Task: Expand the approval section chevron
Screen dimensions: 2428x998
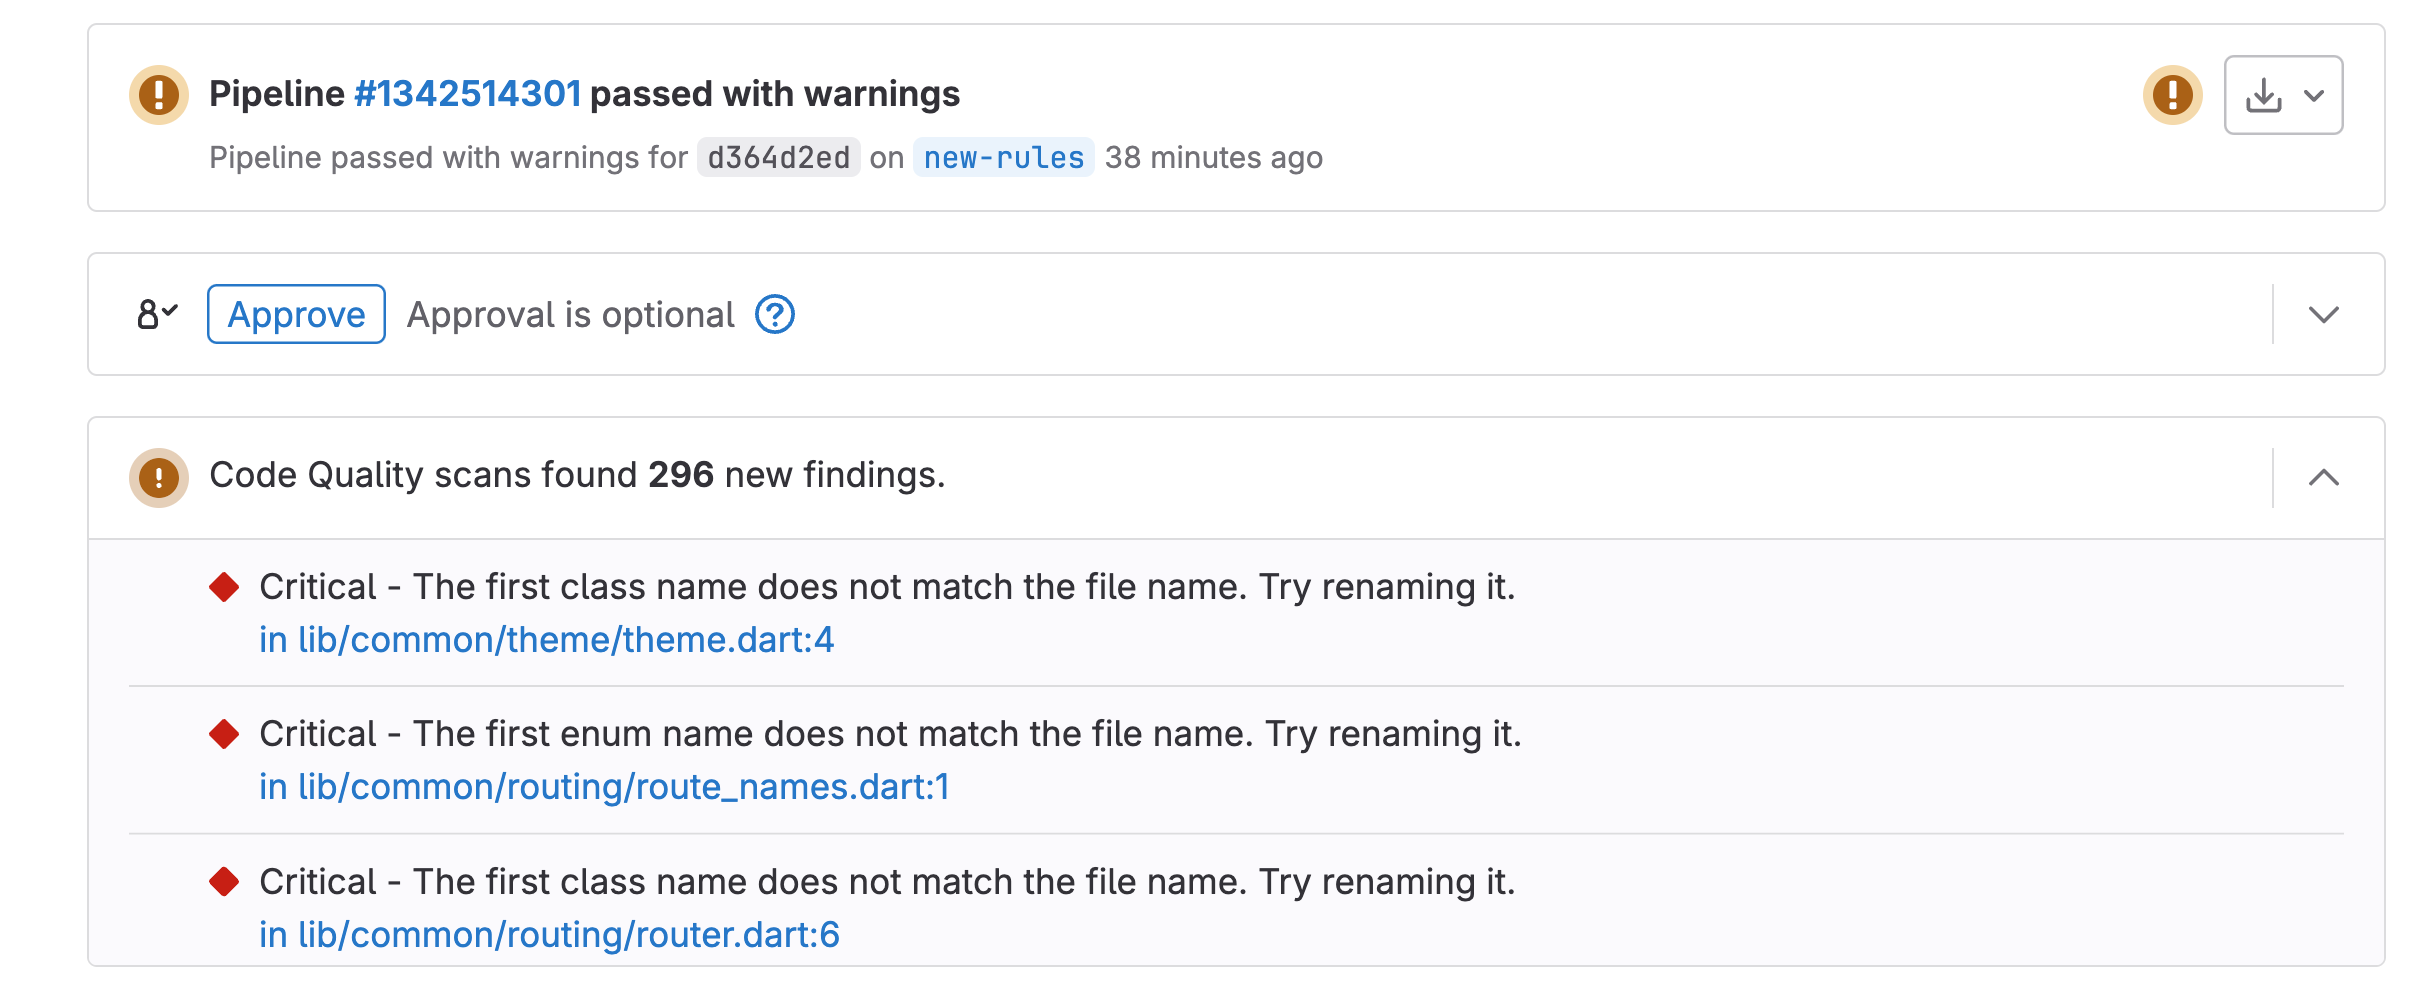Action: click(2323, 315)
